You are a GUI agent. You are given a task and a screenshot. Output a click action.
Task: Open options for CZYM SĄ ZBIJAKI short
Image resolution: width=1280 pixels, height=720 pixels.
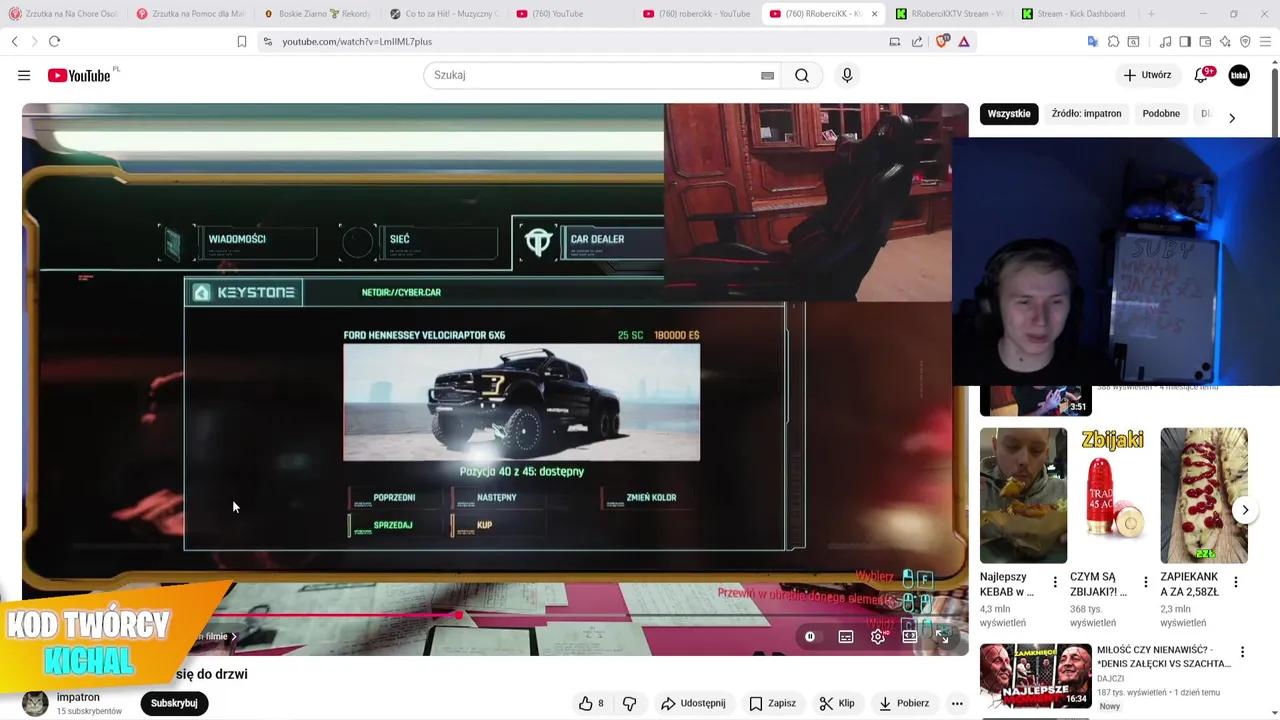[1146, 582]
